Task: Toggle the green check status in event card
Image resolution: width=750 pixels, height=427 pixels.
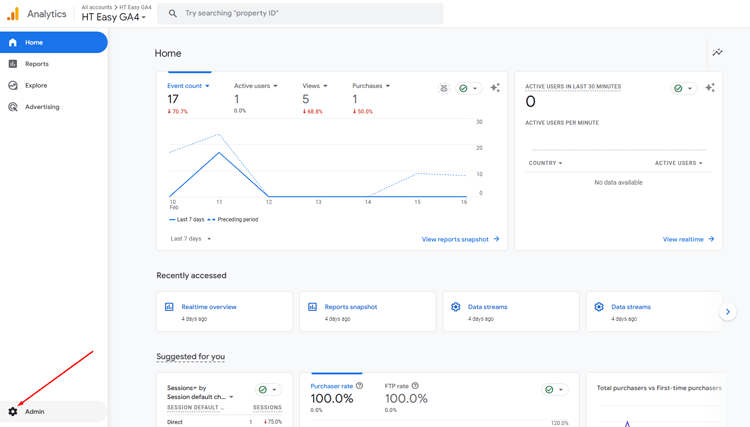Action: pos(468,88)
